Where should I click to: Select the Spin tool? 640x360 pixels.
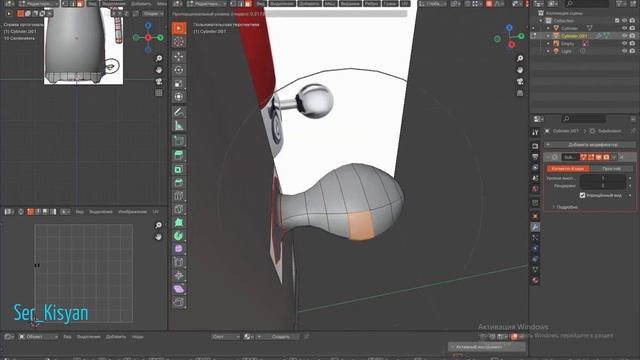point(179,236)
